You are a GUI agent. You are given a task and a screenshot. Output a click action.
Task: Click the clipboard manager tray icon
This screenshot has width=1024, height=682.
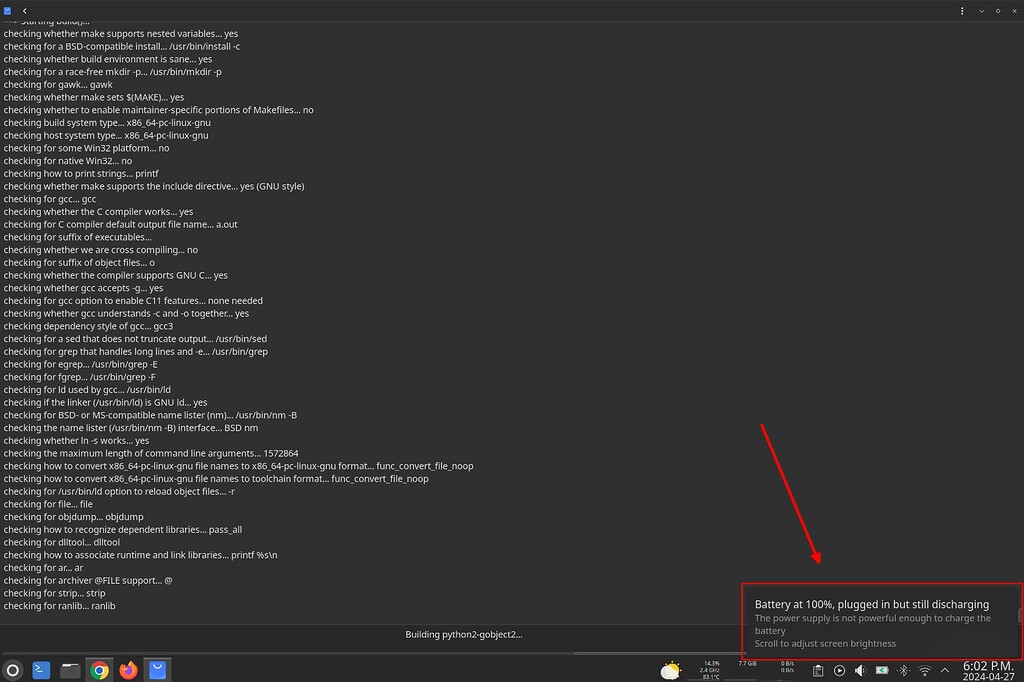[818, 671]
